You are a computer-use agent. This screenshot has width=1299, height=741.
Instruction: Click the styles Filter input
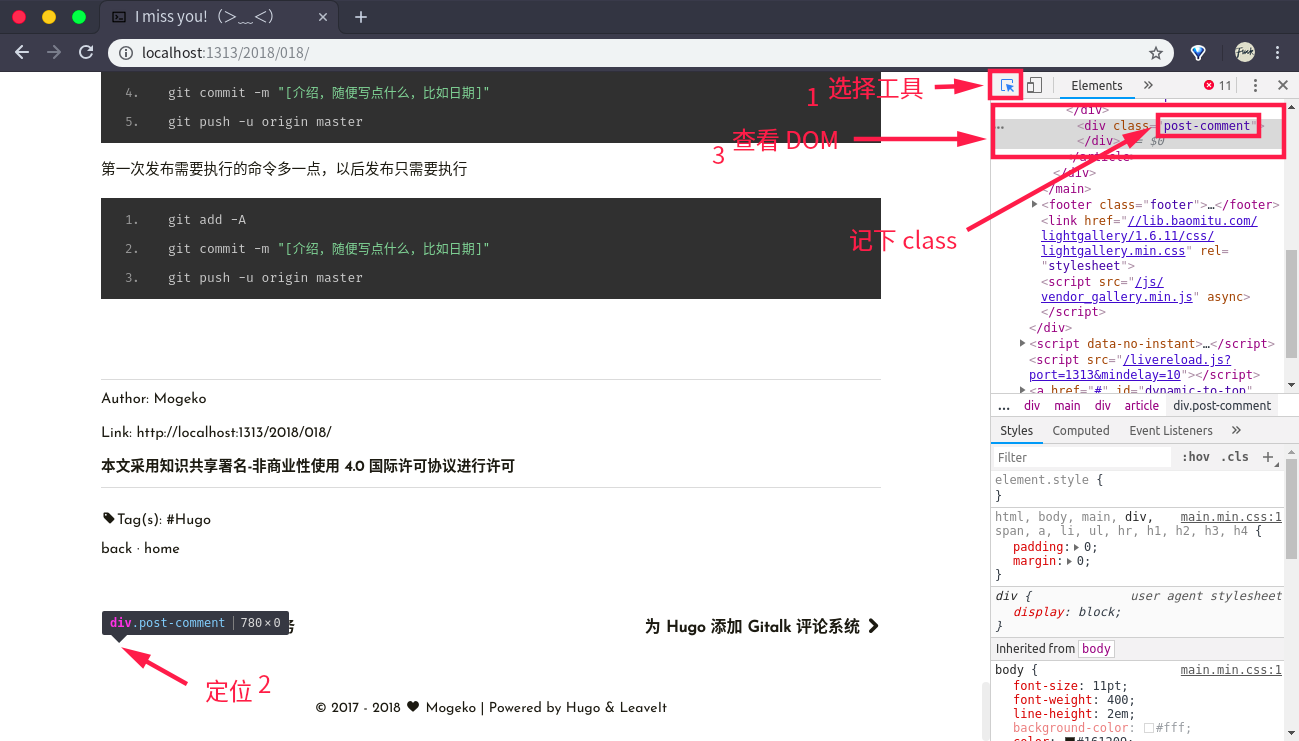(x=1082, y=457)
